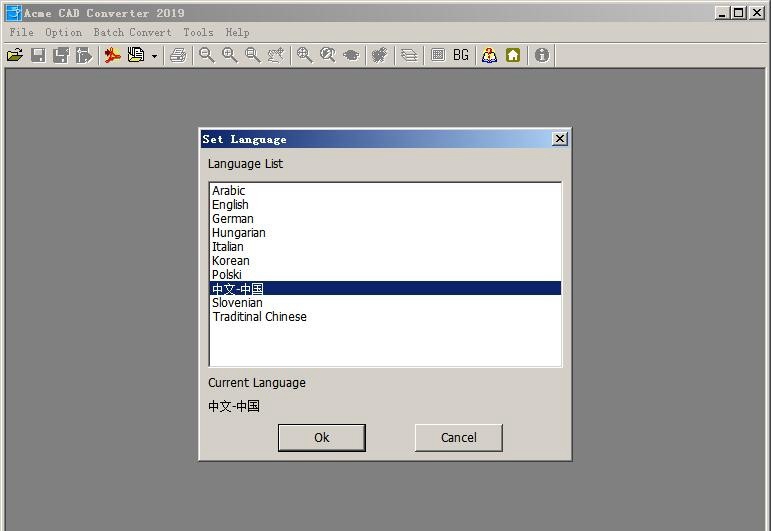Screen dimensions: 771x531
Task: Click the red PDF convert icon
Action: [113, 55]
